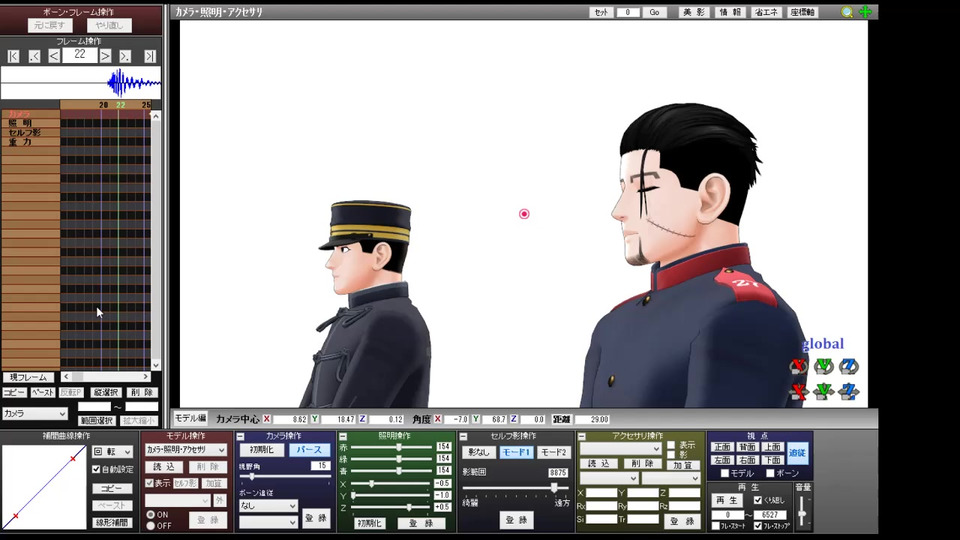Enable accessory 表示 checkbox
The width and height of the screenshot is (960, 540).
point(671,445)
